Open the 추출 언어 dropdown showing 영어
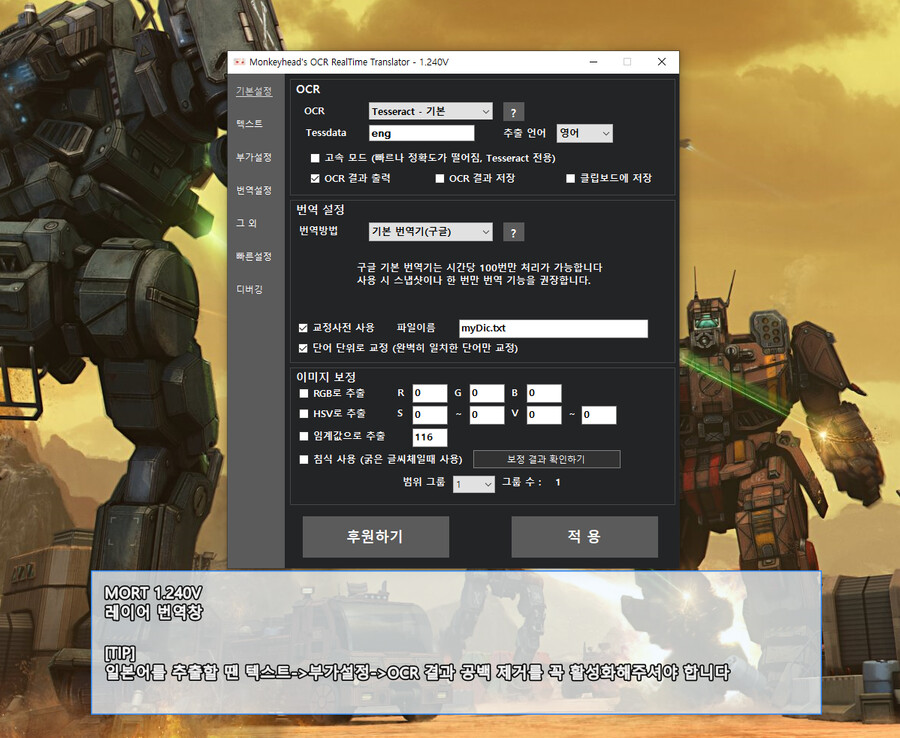The image size is (900, 738). pyautogui.click(x=584, y=133)
